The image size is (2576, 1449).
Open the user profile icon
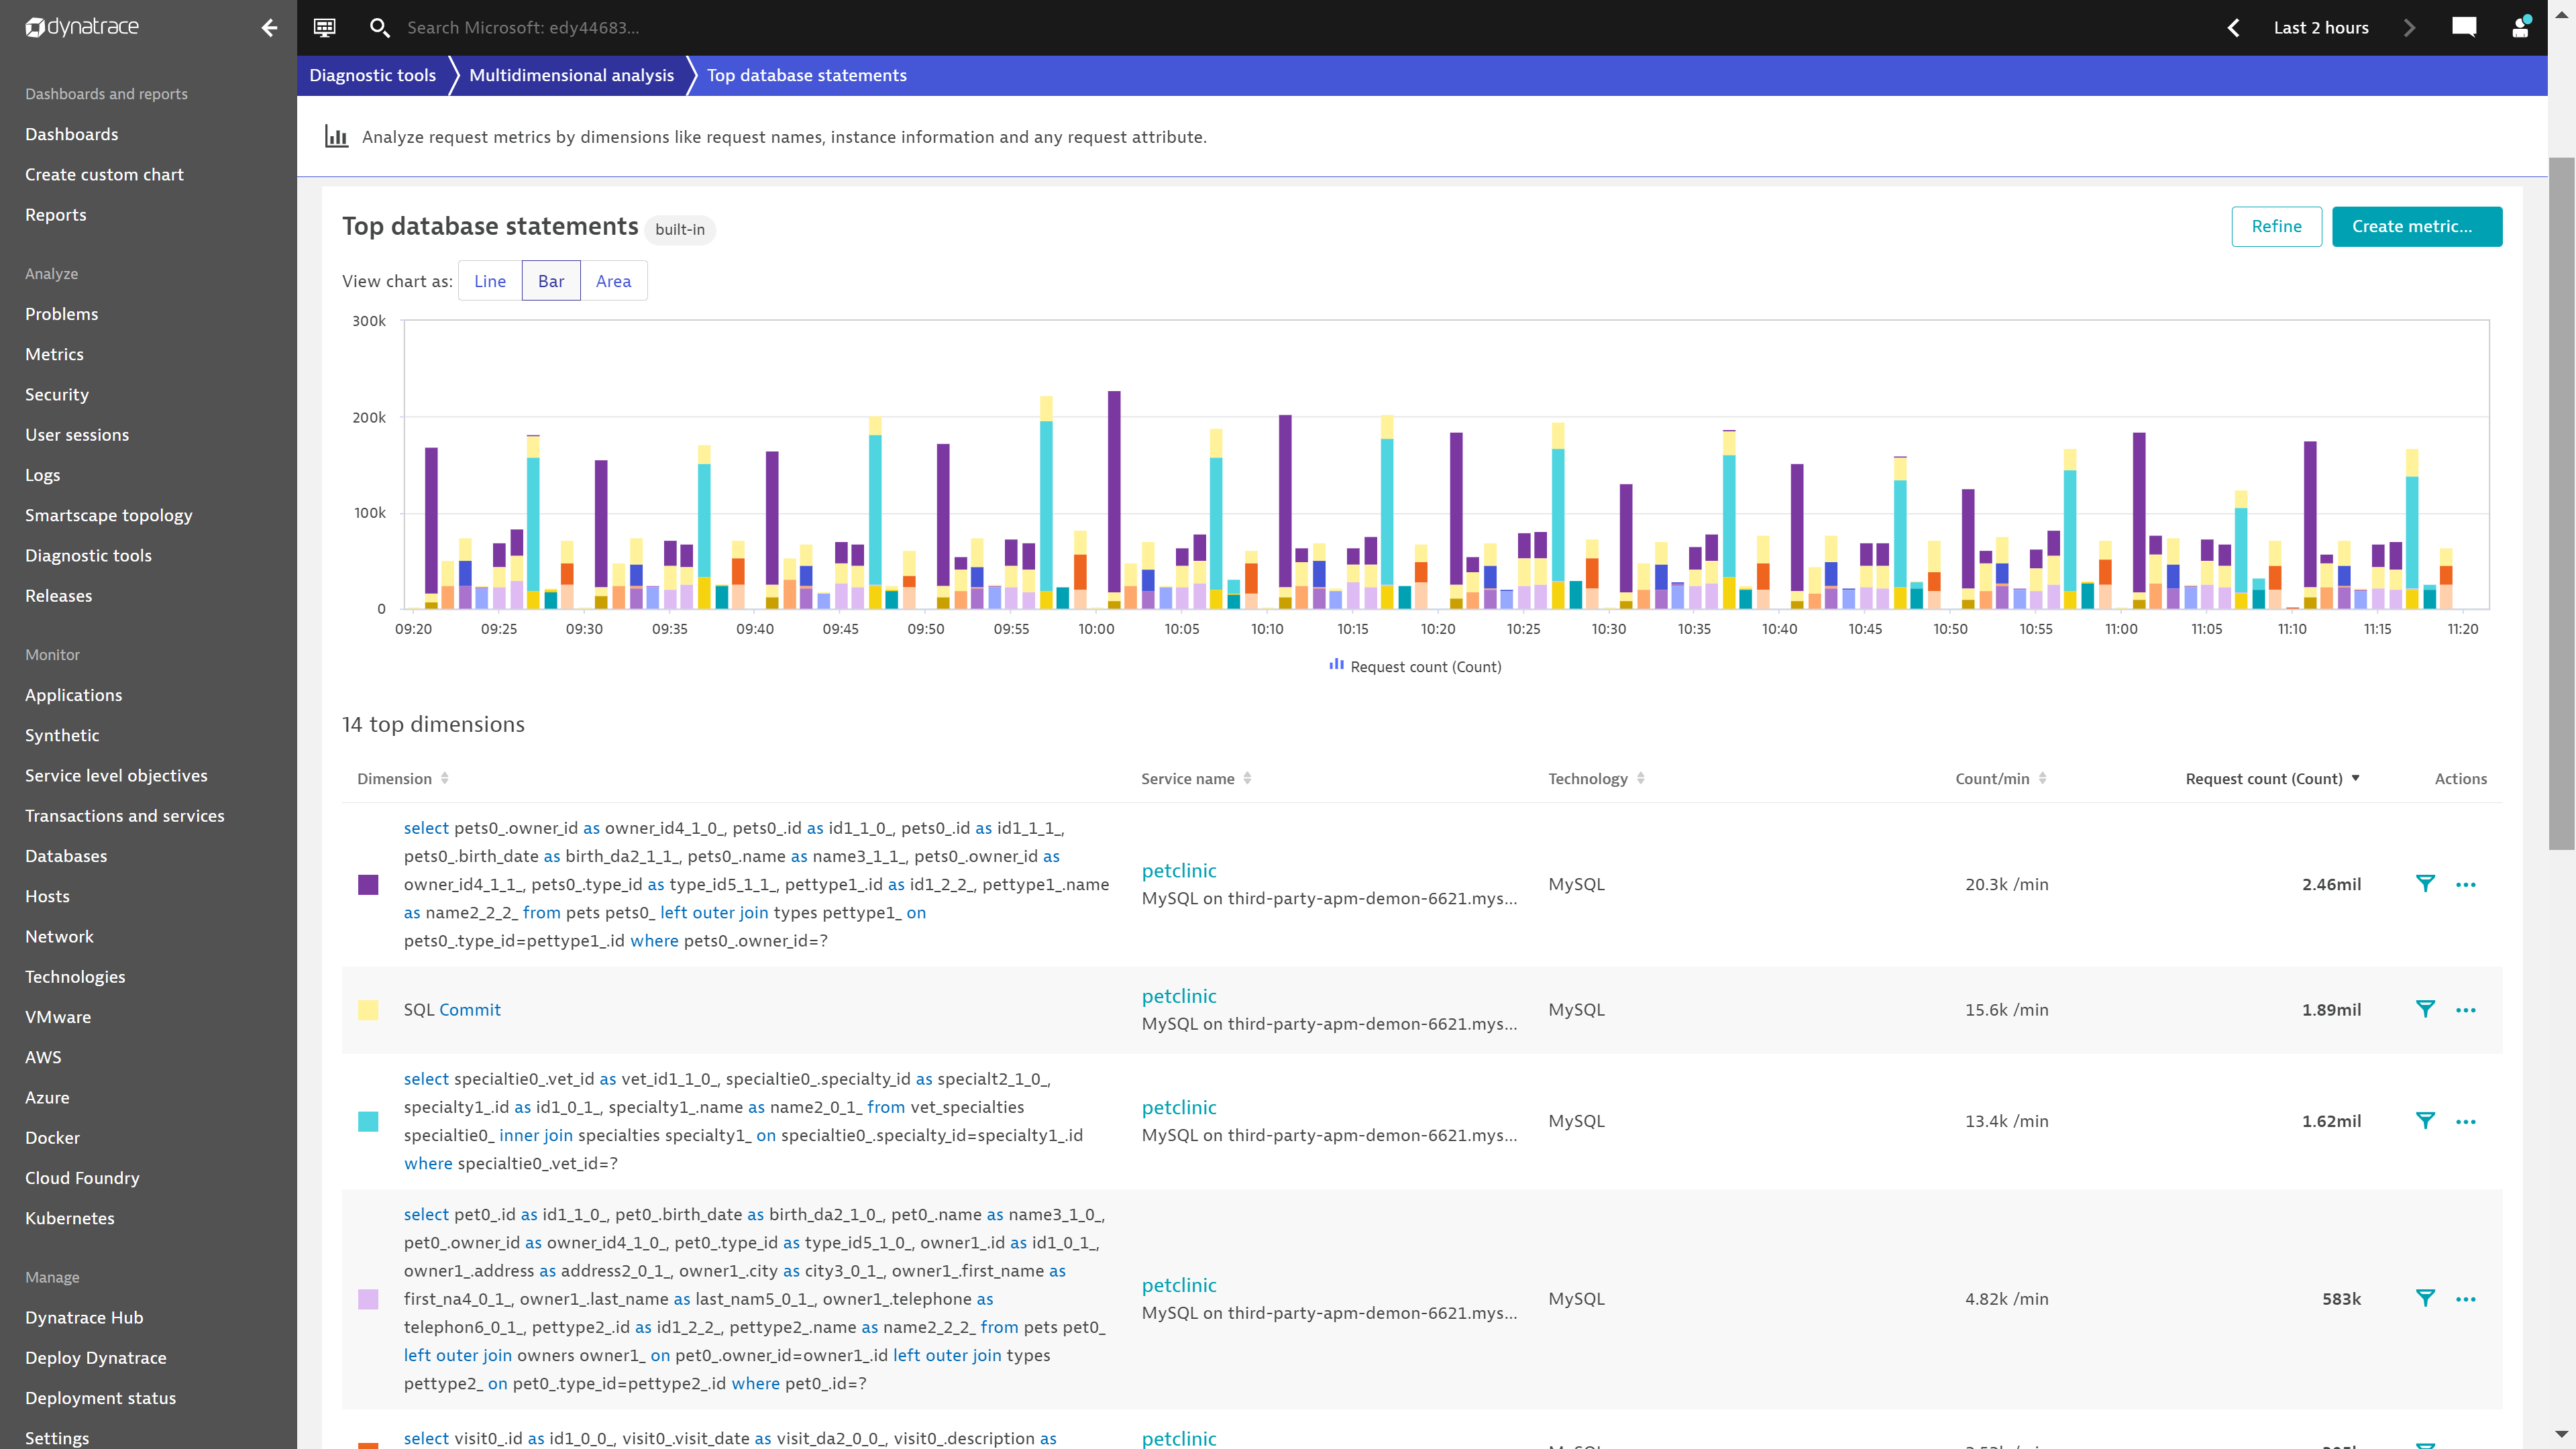(2520, 28)
